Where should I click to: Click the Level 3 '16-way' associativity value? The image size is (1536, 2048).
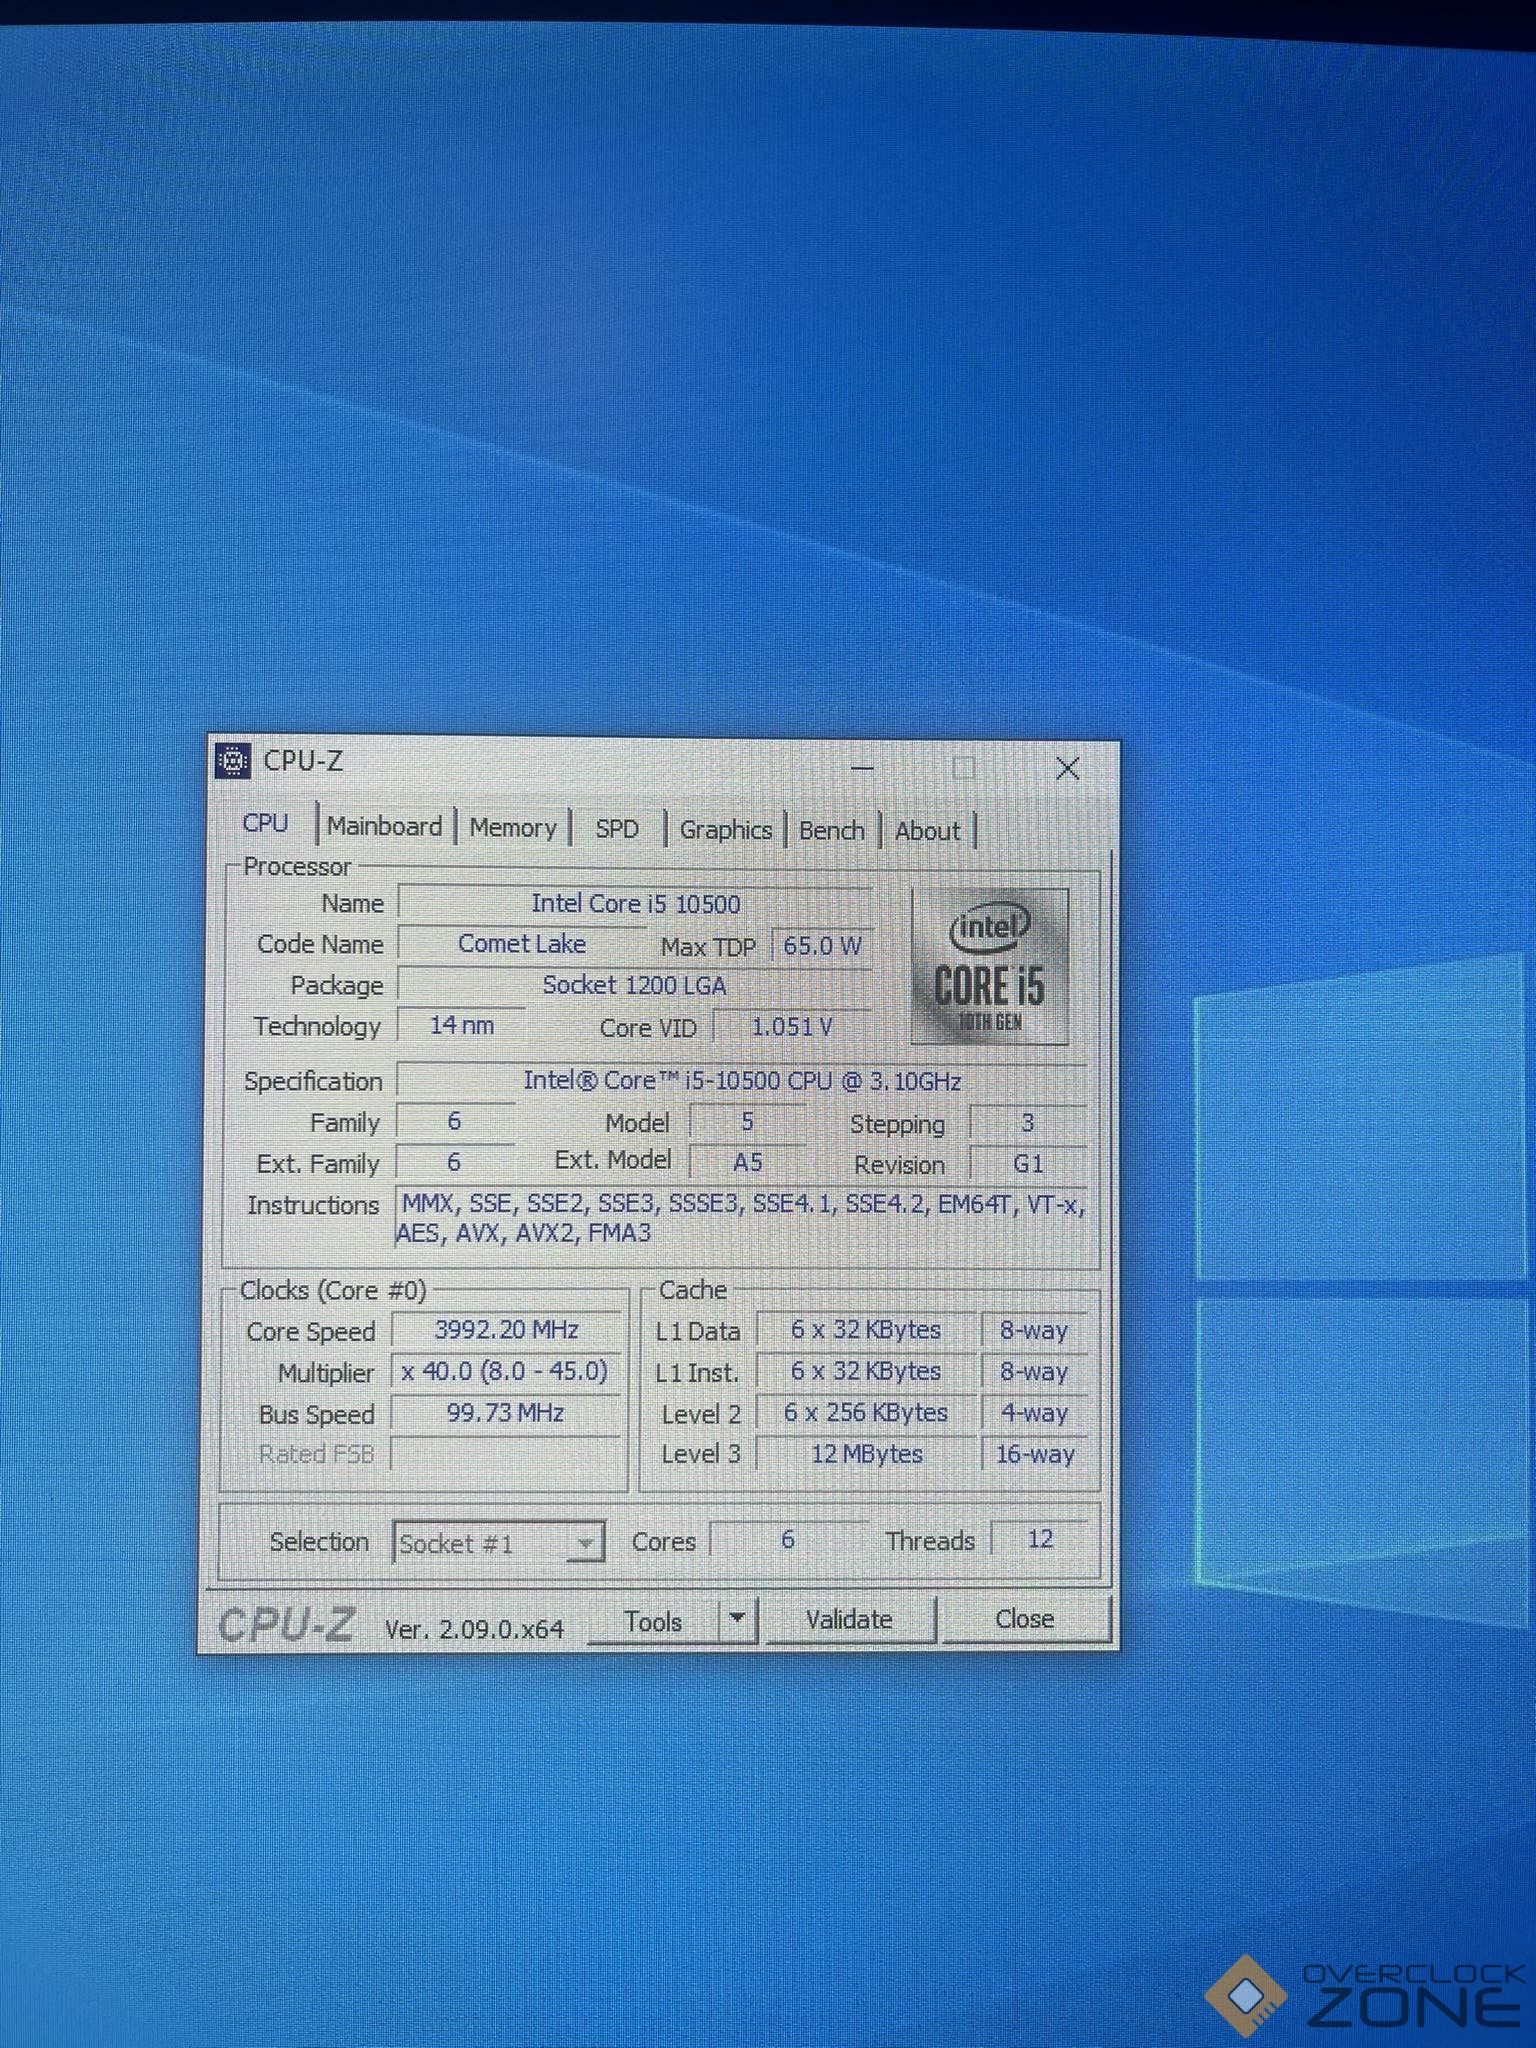1035,1454
